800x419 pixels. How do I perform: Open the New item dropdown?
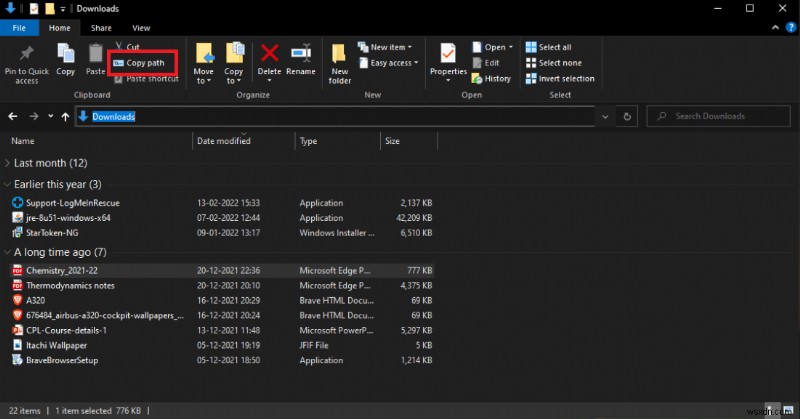tap(391, 47)
